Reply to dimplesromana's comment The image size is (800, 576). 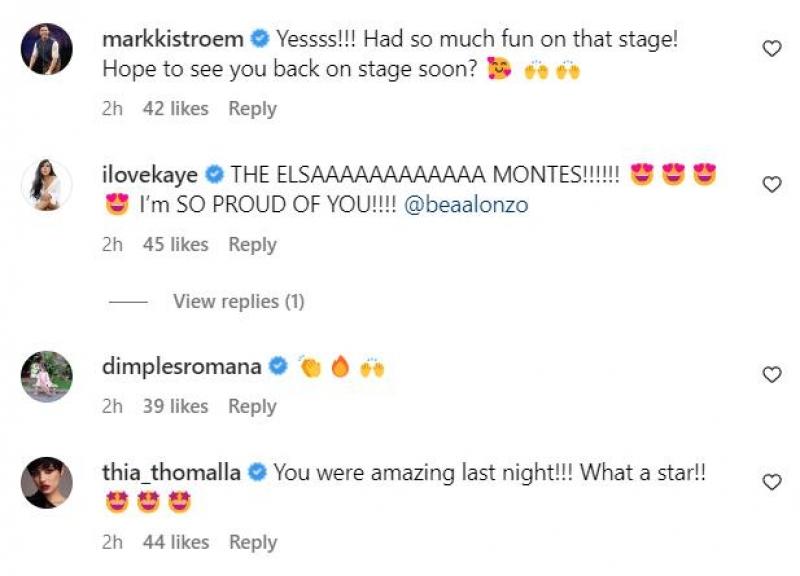click(252, 406)
